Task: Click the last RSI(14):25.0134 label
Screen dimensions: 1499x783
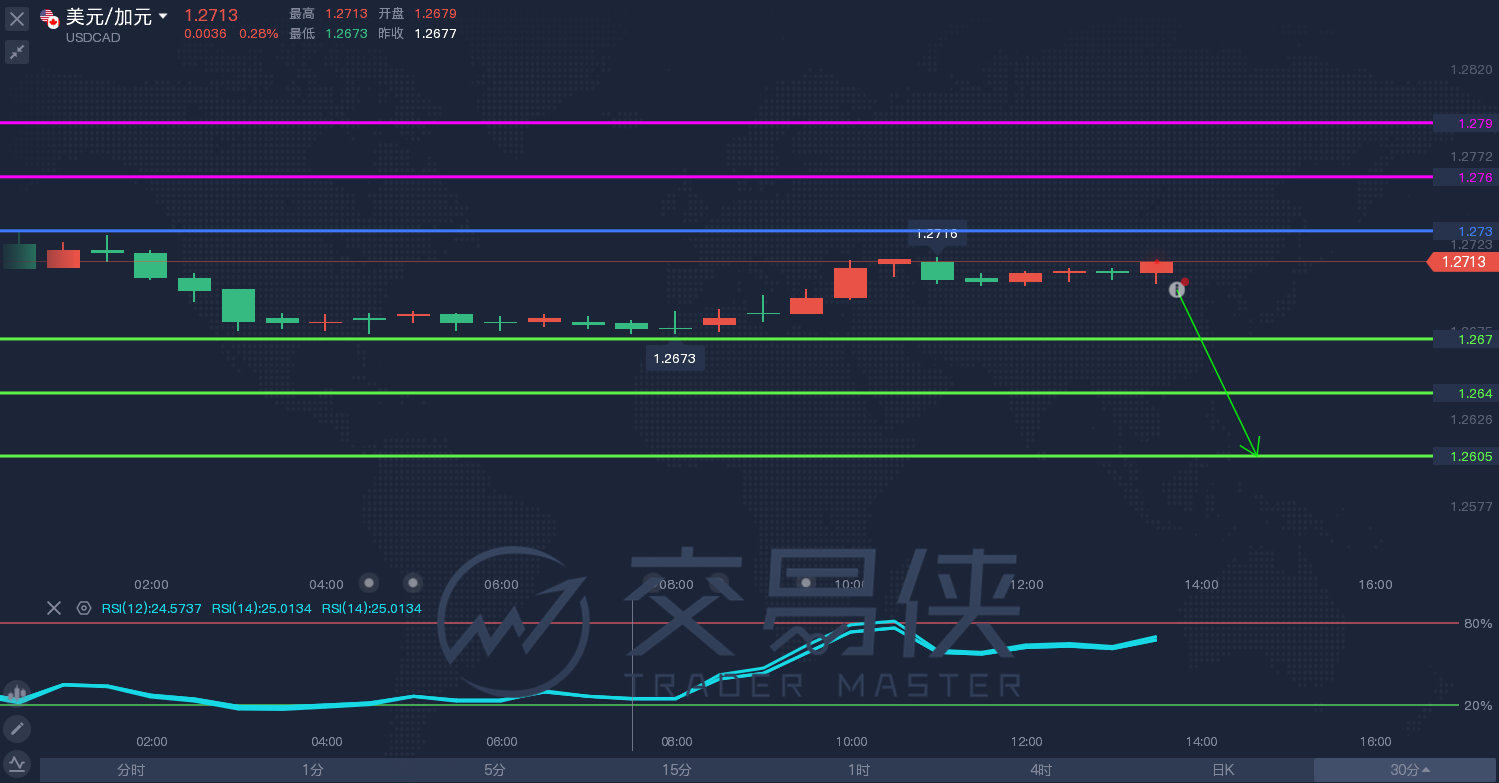Action: (x=372, y=608)
